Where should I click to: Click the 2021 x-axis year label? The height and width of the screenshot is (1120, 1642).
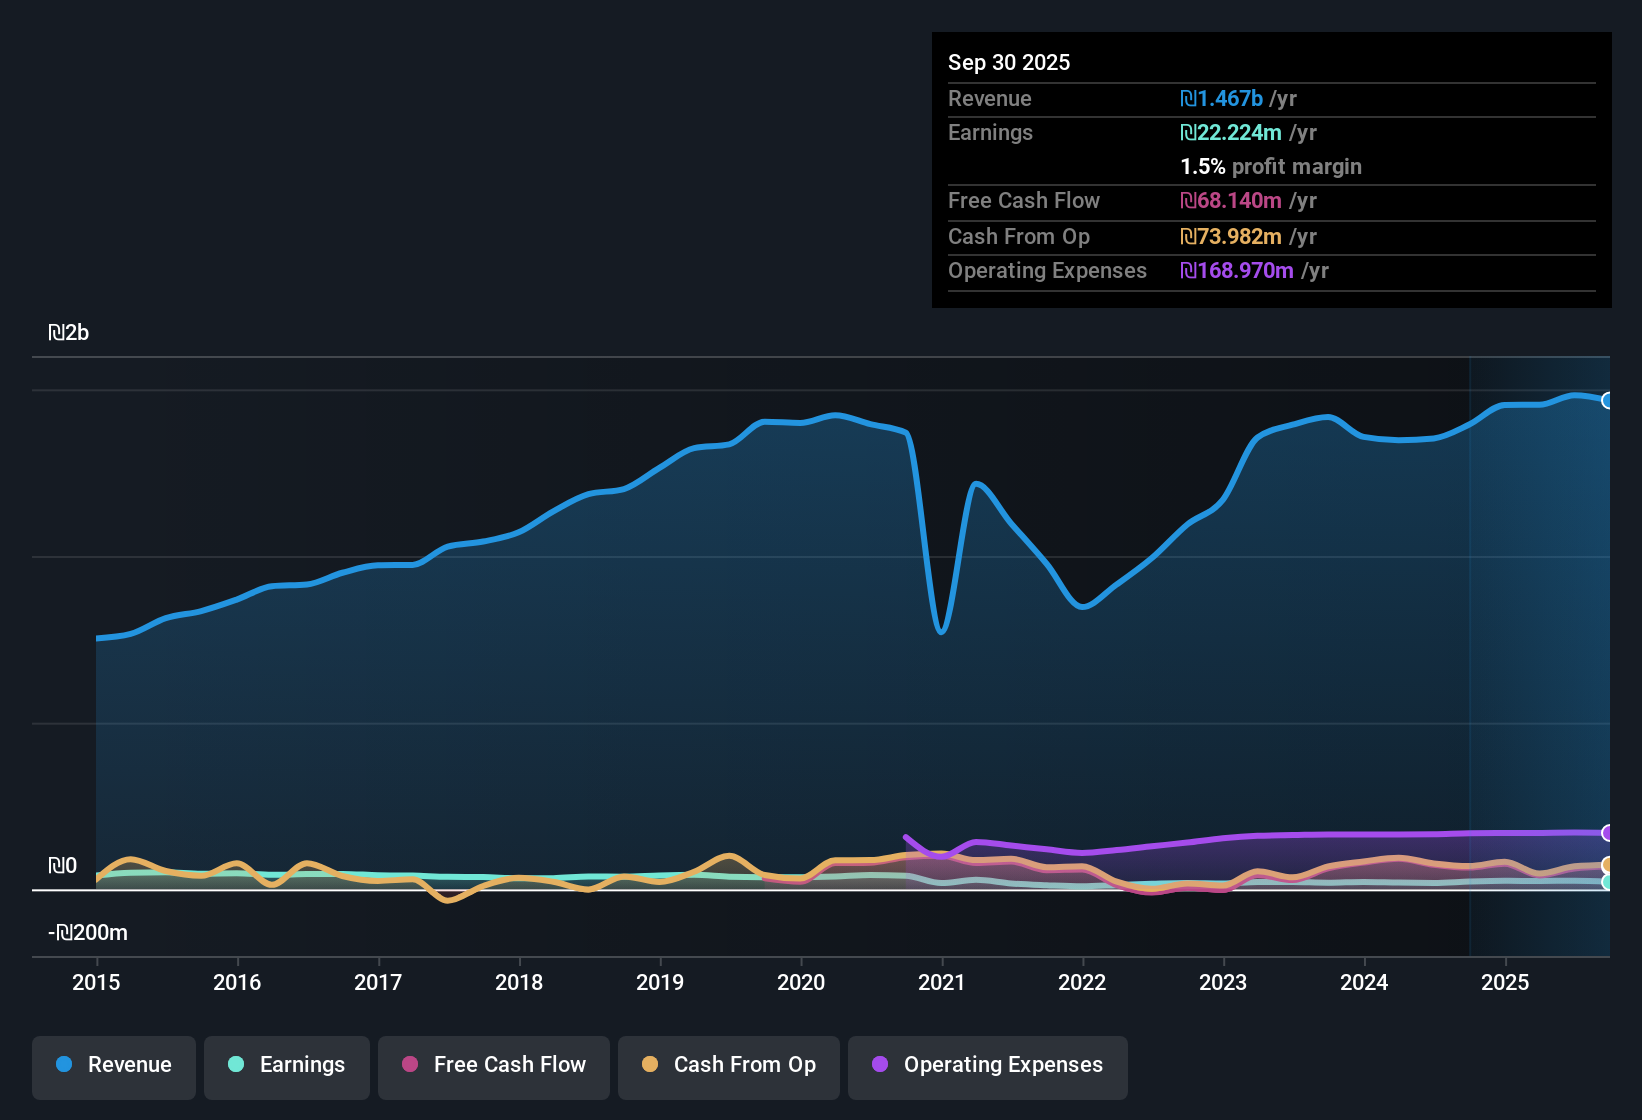pos(942,982)
